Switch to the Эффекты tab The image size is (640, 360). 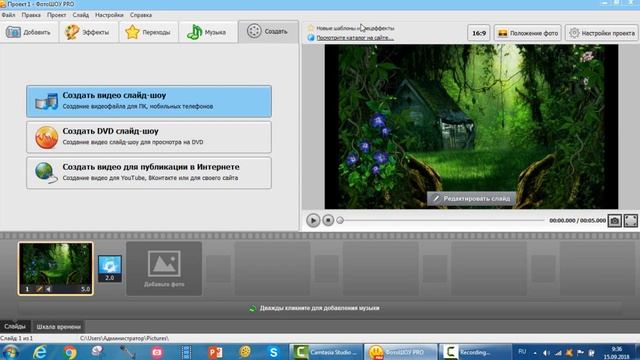pos(89,32)
